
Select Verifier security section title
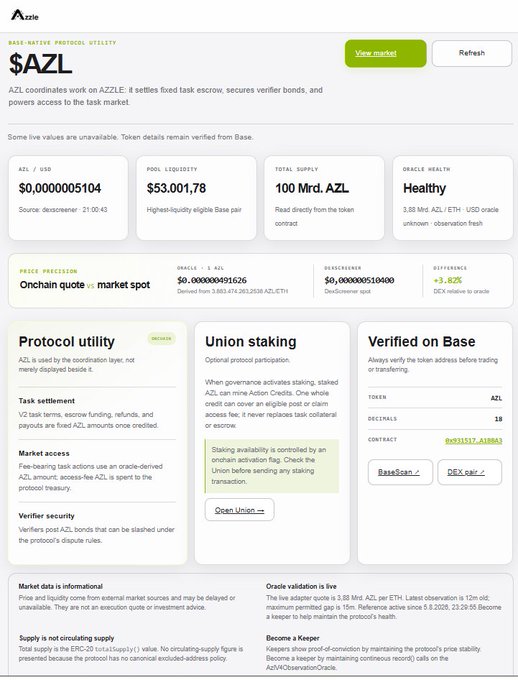point(46,516)
